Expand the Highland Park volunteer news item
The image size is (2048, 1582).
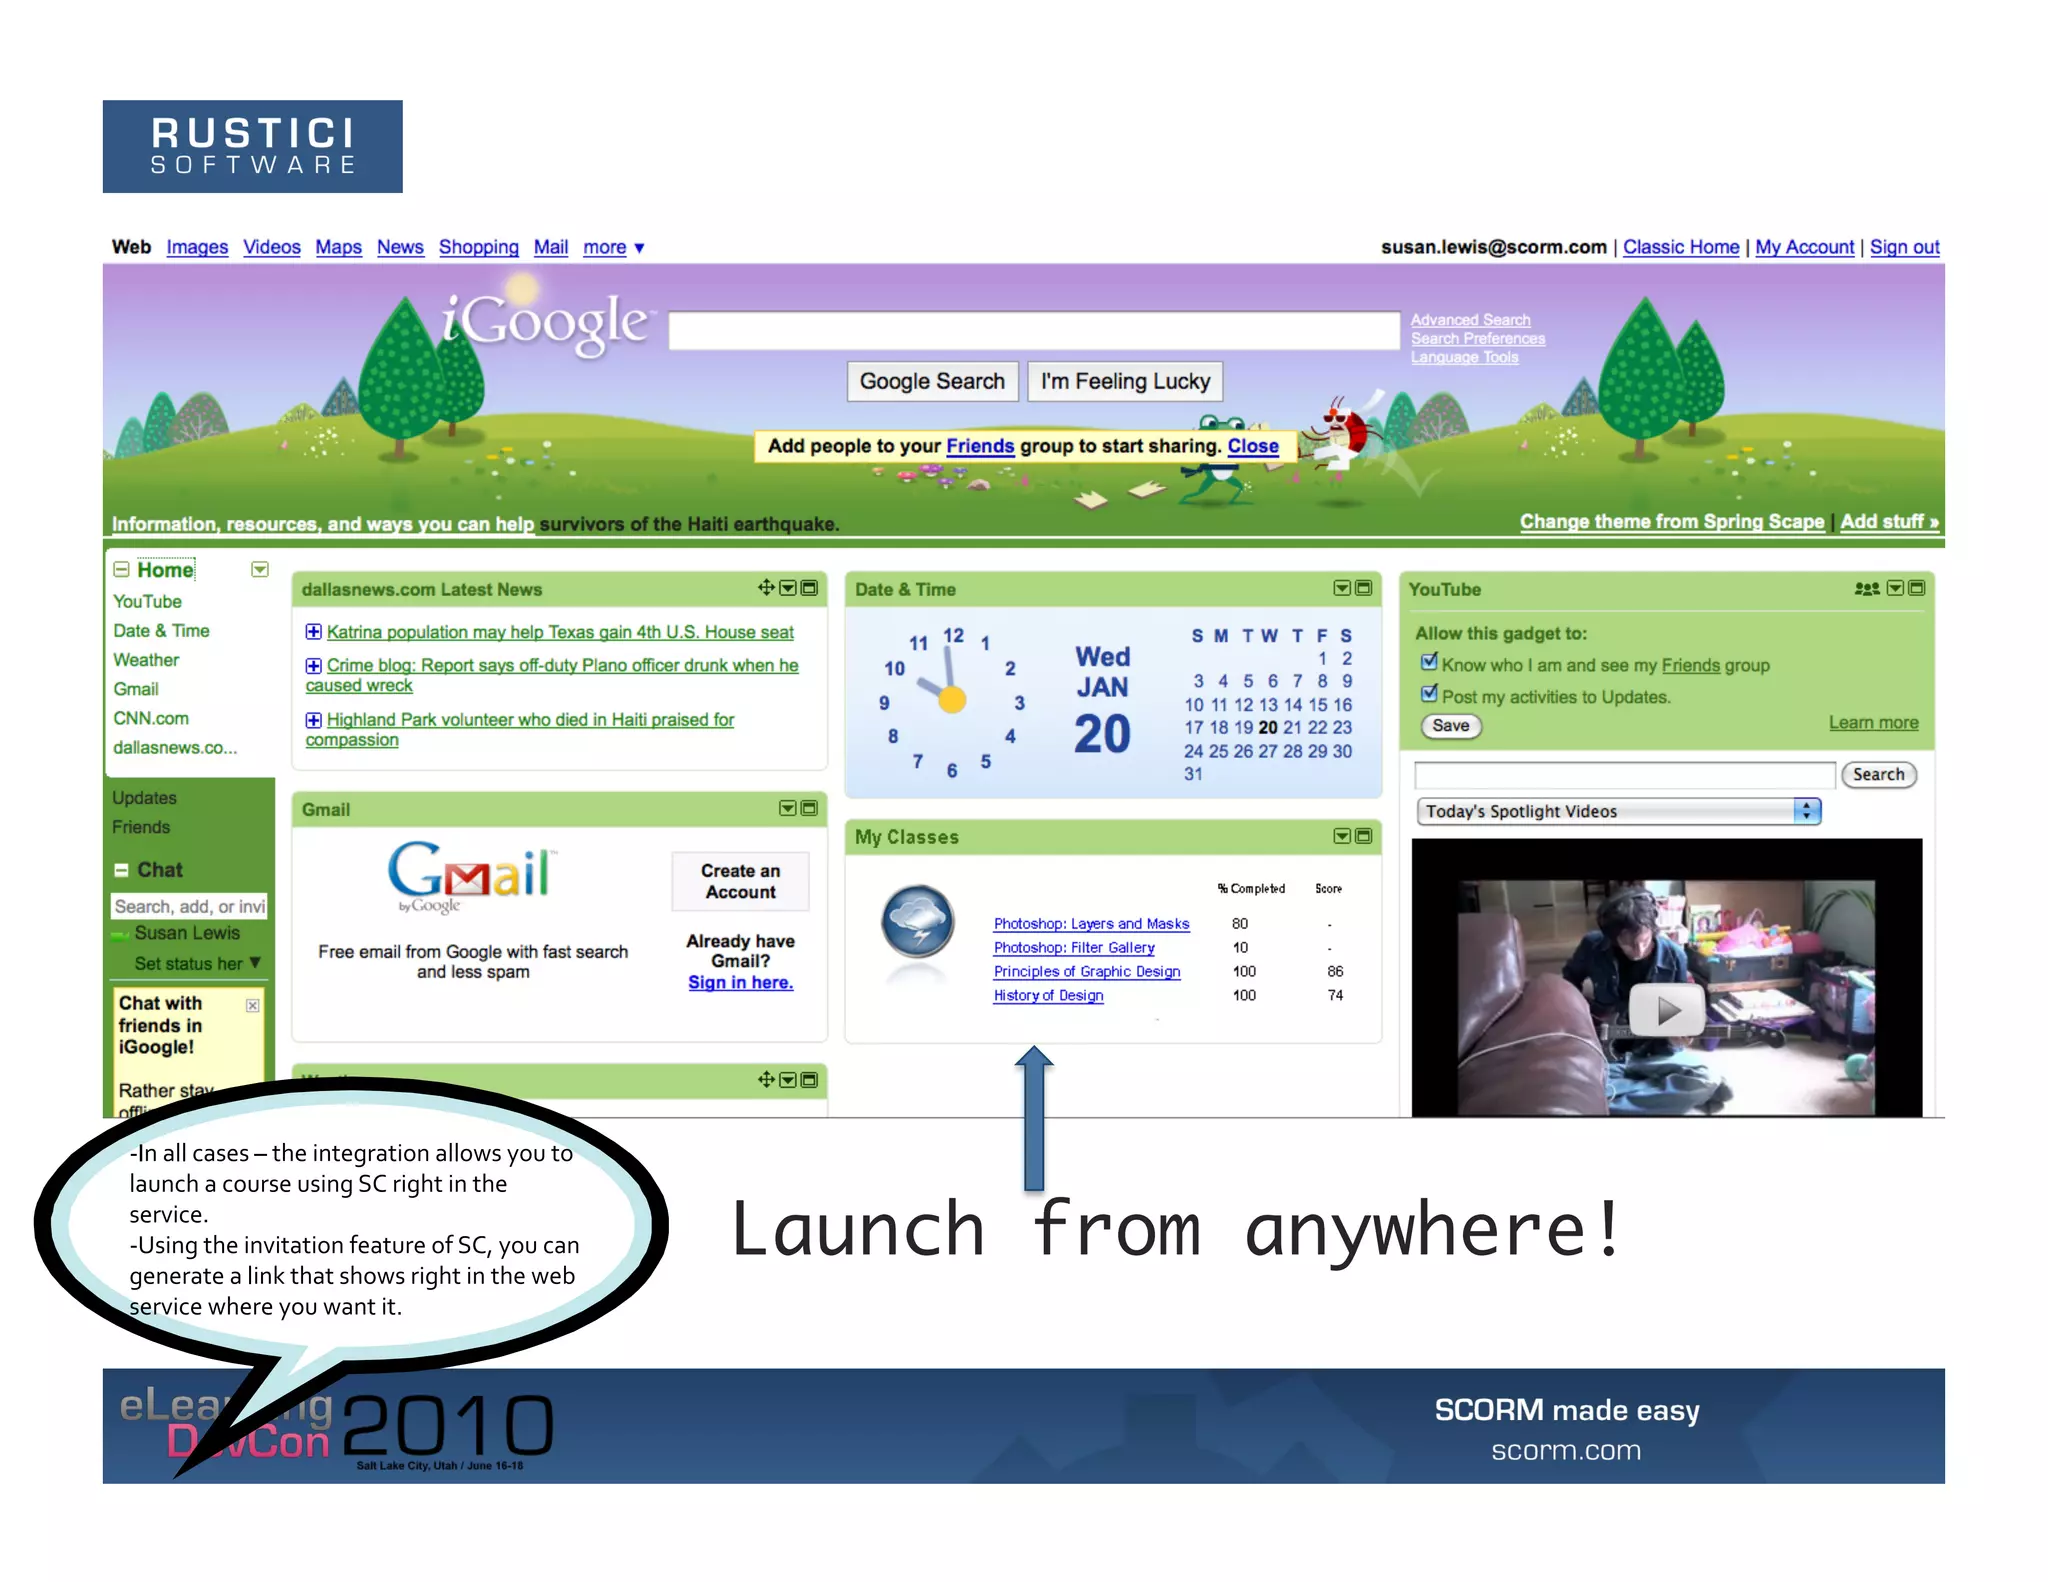point(313,720)
